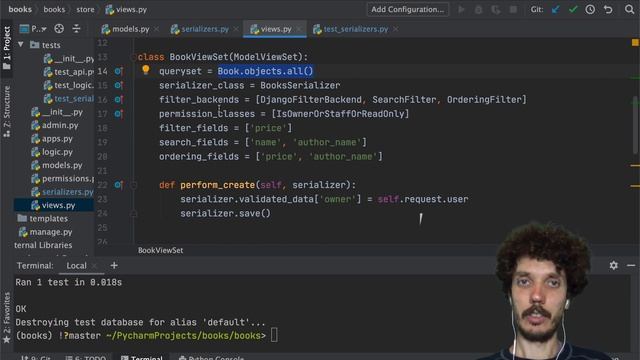The image size is (640, 360).
Task: Click 'Ran 1 test in 0.018s' text
Action: coord(69,282)
